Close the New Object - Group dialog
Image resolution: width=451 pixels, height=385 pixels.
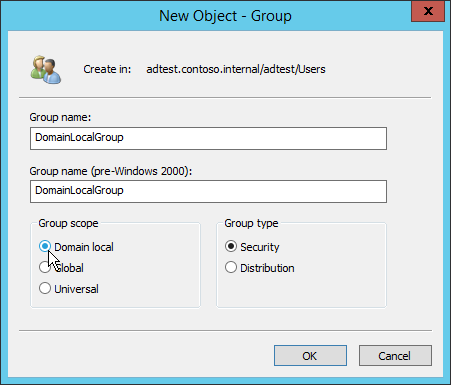click(428, 11)
